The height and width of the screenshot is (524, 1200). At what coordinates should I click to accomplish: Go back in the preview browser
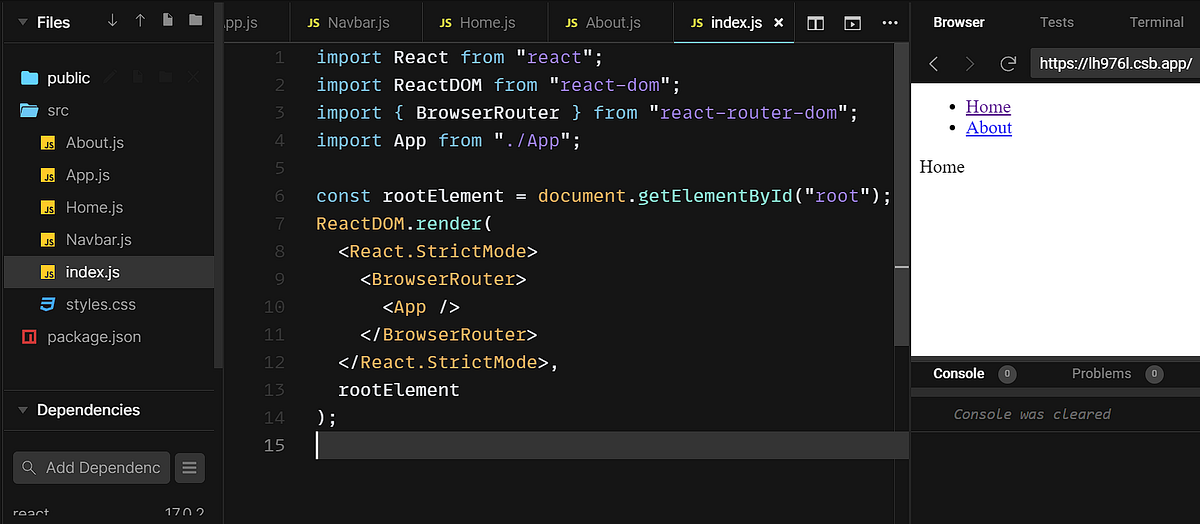(934, 63)
